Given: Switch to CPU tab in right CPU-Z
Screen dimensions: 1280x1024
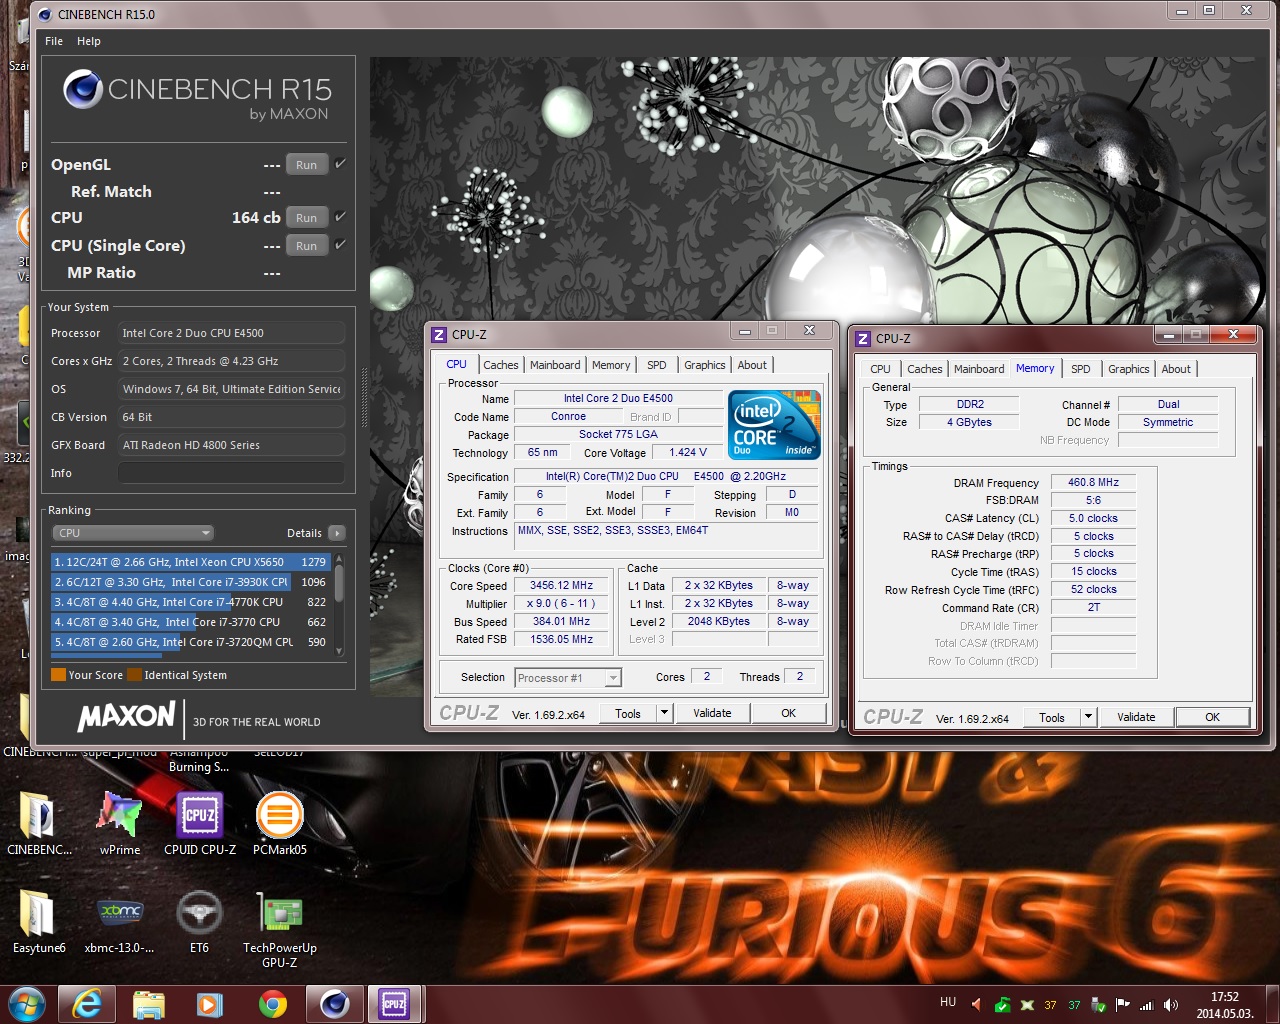Looking at the screenshot, I should (880, 369).
